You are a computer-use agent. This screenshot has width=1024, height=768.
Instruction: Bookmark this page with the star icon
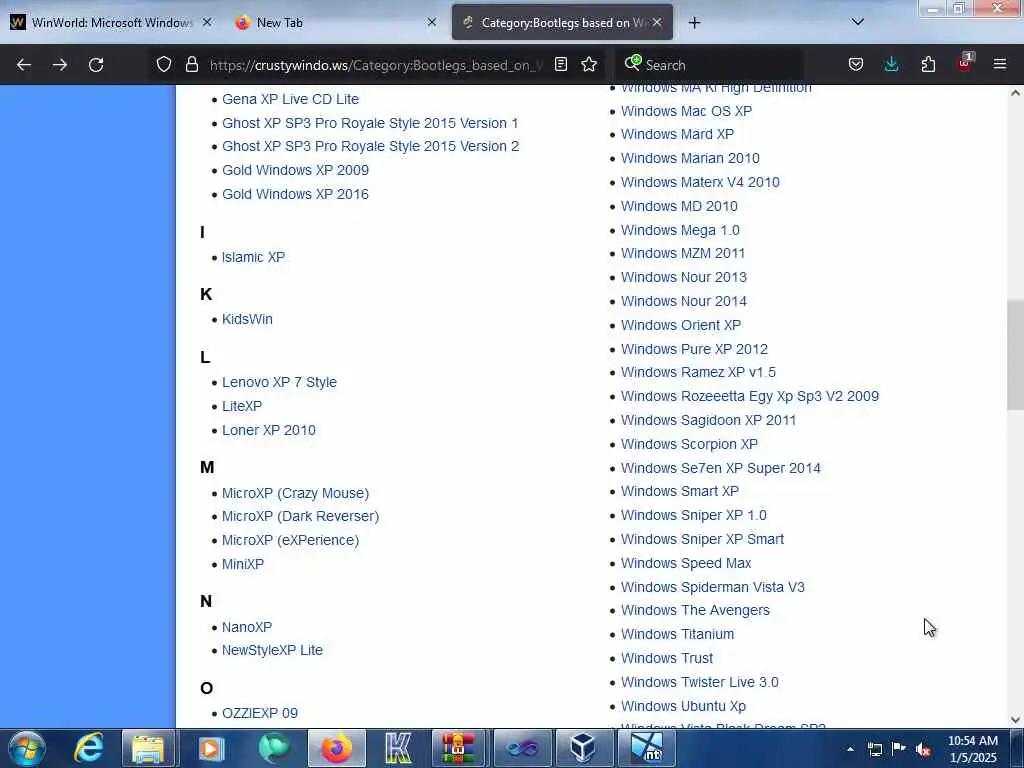coord(589,64)
